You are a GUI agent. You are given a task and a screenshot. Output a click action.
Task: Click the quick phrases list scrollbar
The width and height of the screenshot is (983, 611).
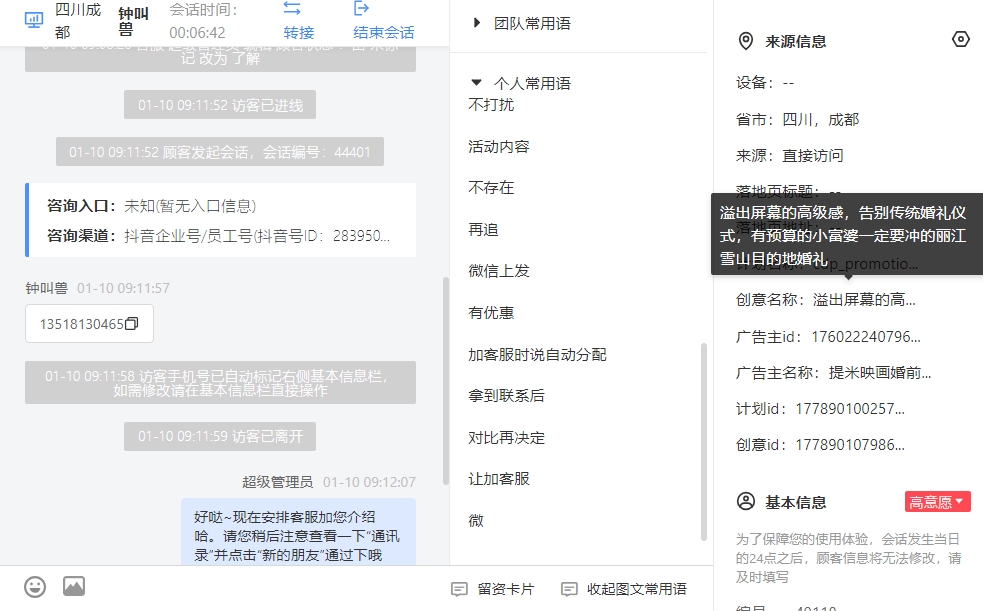pyautogui.click(x=703, y=442)
